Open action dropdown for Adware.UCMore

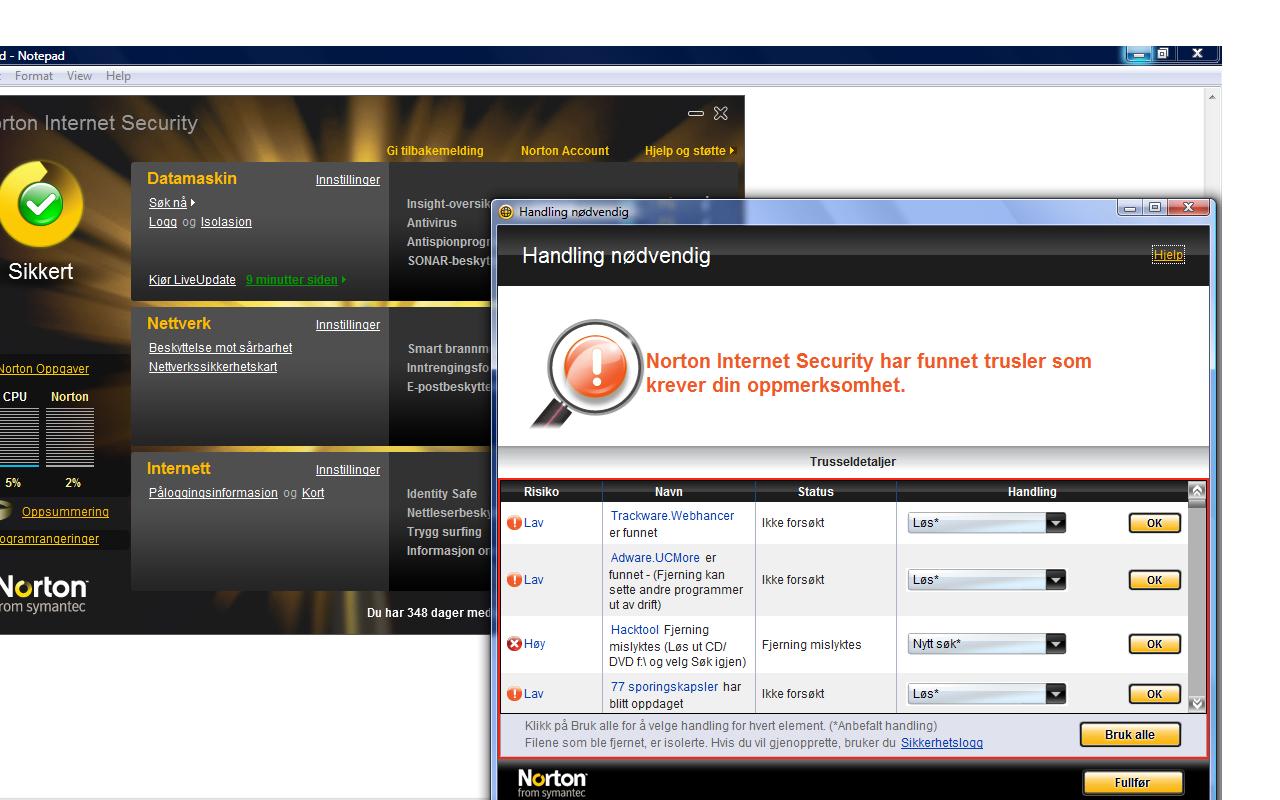1055,580
